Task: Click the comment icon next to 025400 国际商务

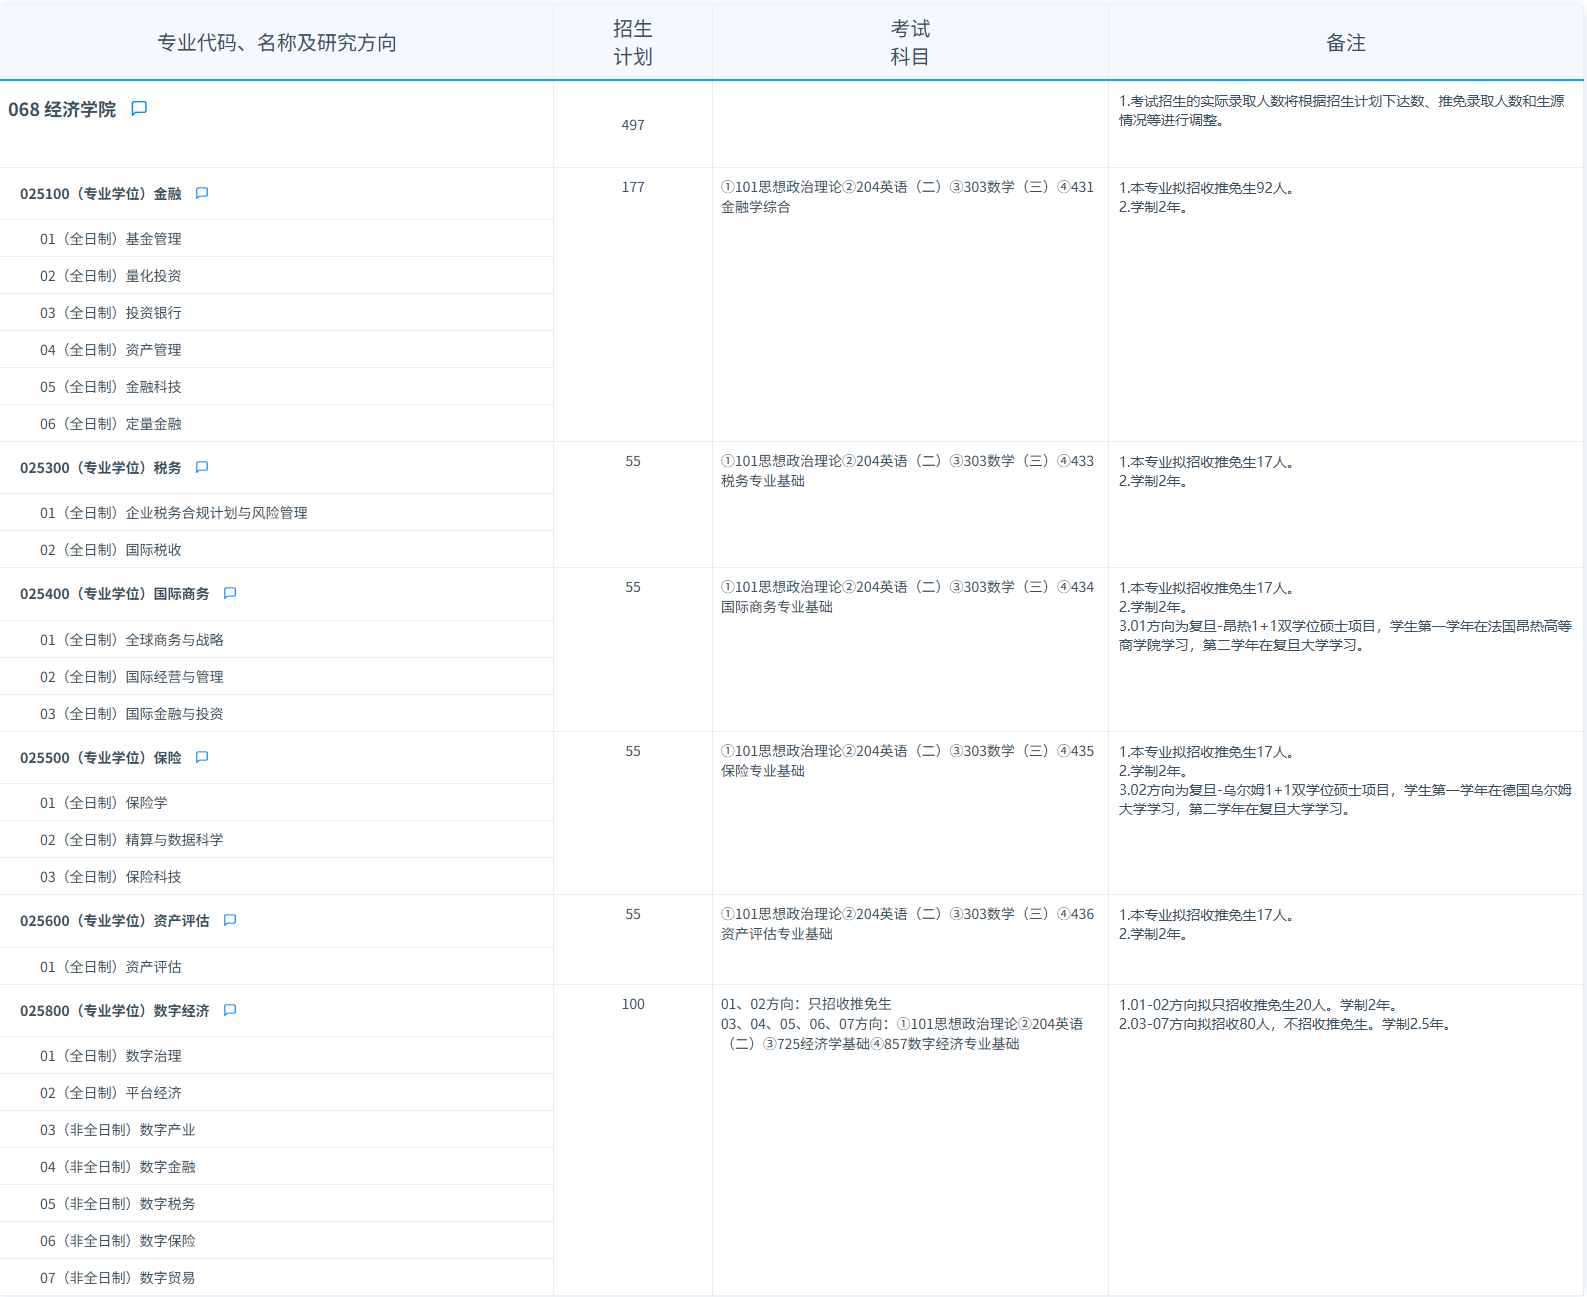Action: tap(230, 593)
